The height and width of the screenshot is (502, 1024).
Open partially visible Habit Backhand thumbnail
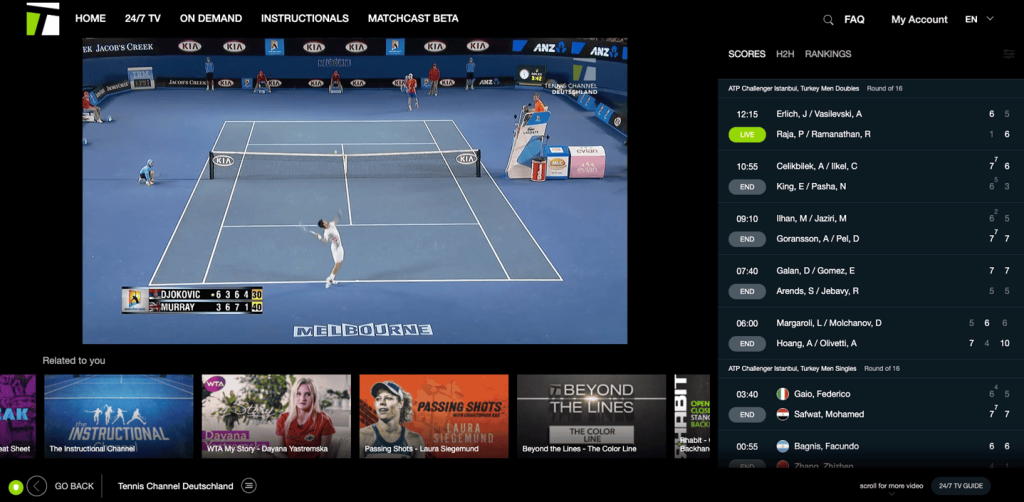point(692,416)
